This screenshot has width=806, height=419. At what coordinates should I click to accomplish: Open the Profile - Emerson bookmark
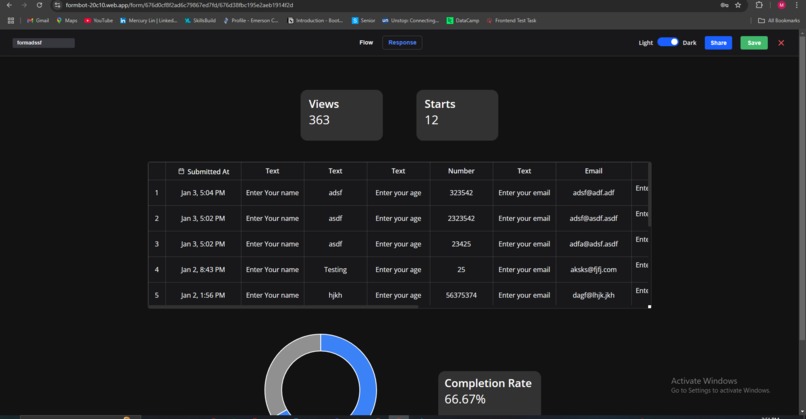pos(250,21)
